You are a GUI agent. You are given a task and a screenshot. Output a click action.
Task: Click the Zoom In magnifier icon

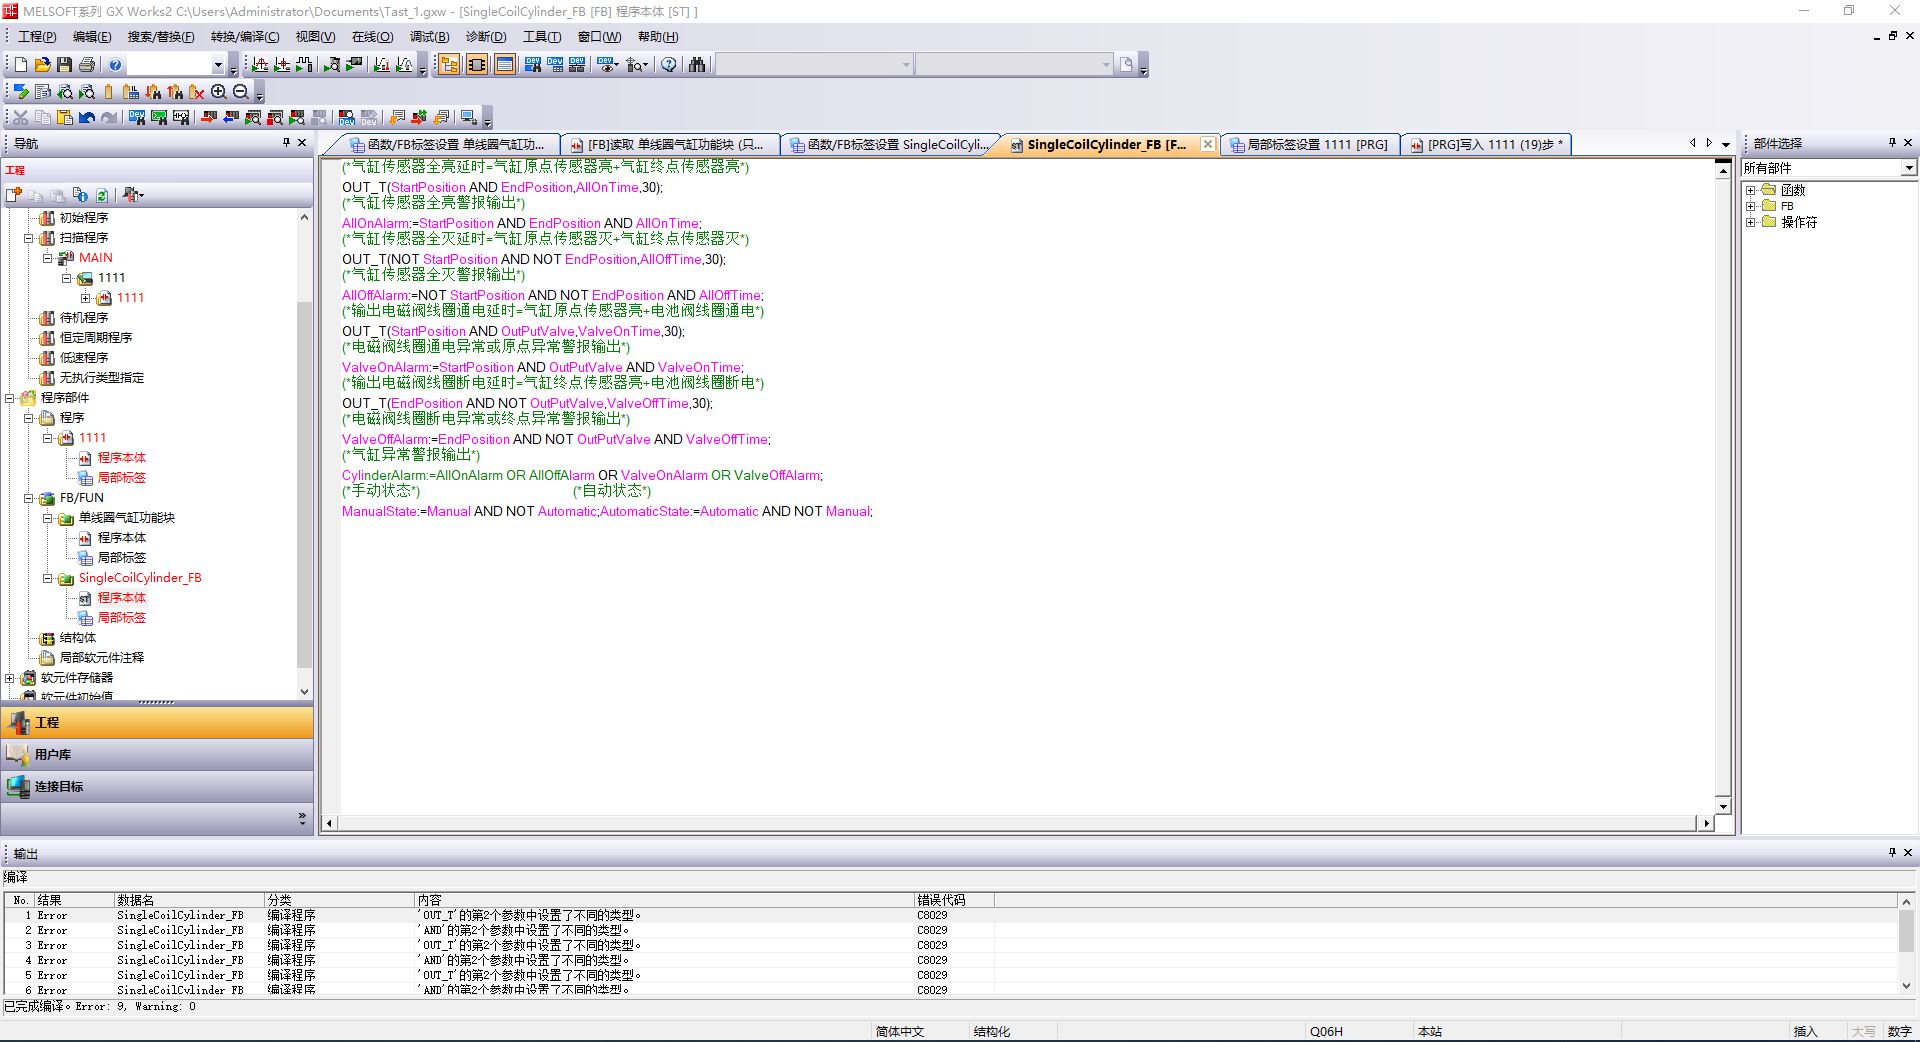219,92
